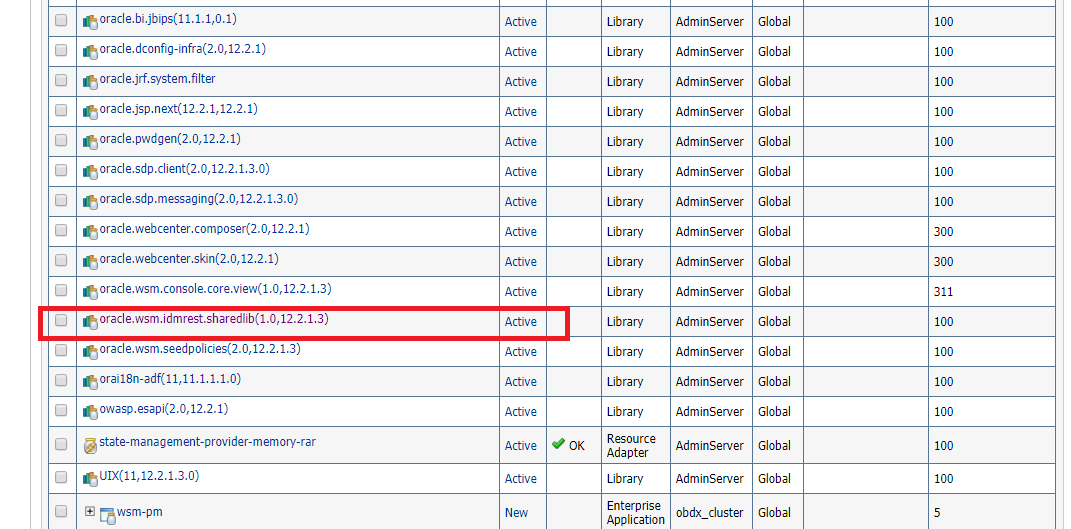This screenshot has height=529, width=1071.
Task: Select checkbox beside oracle.dconfig-infra
Action: click(61, 50)
